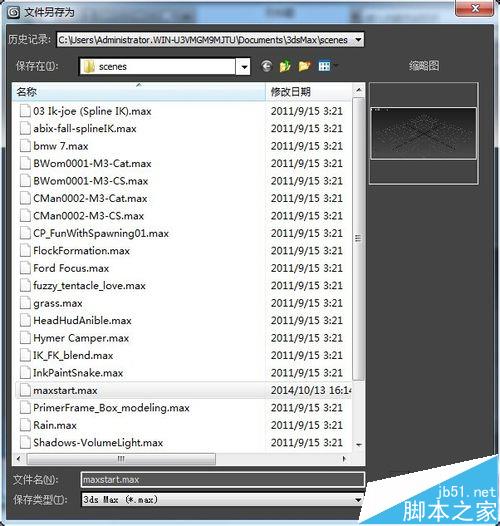Select PrimerFrame_Box_modeling.max file
Screen dimensions: 500x526
[x=111, y=408]
